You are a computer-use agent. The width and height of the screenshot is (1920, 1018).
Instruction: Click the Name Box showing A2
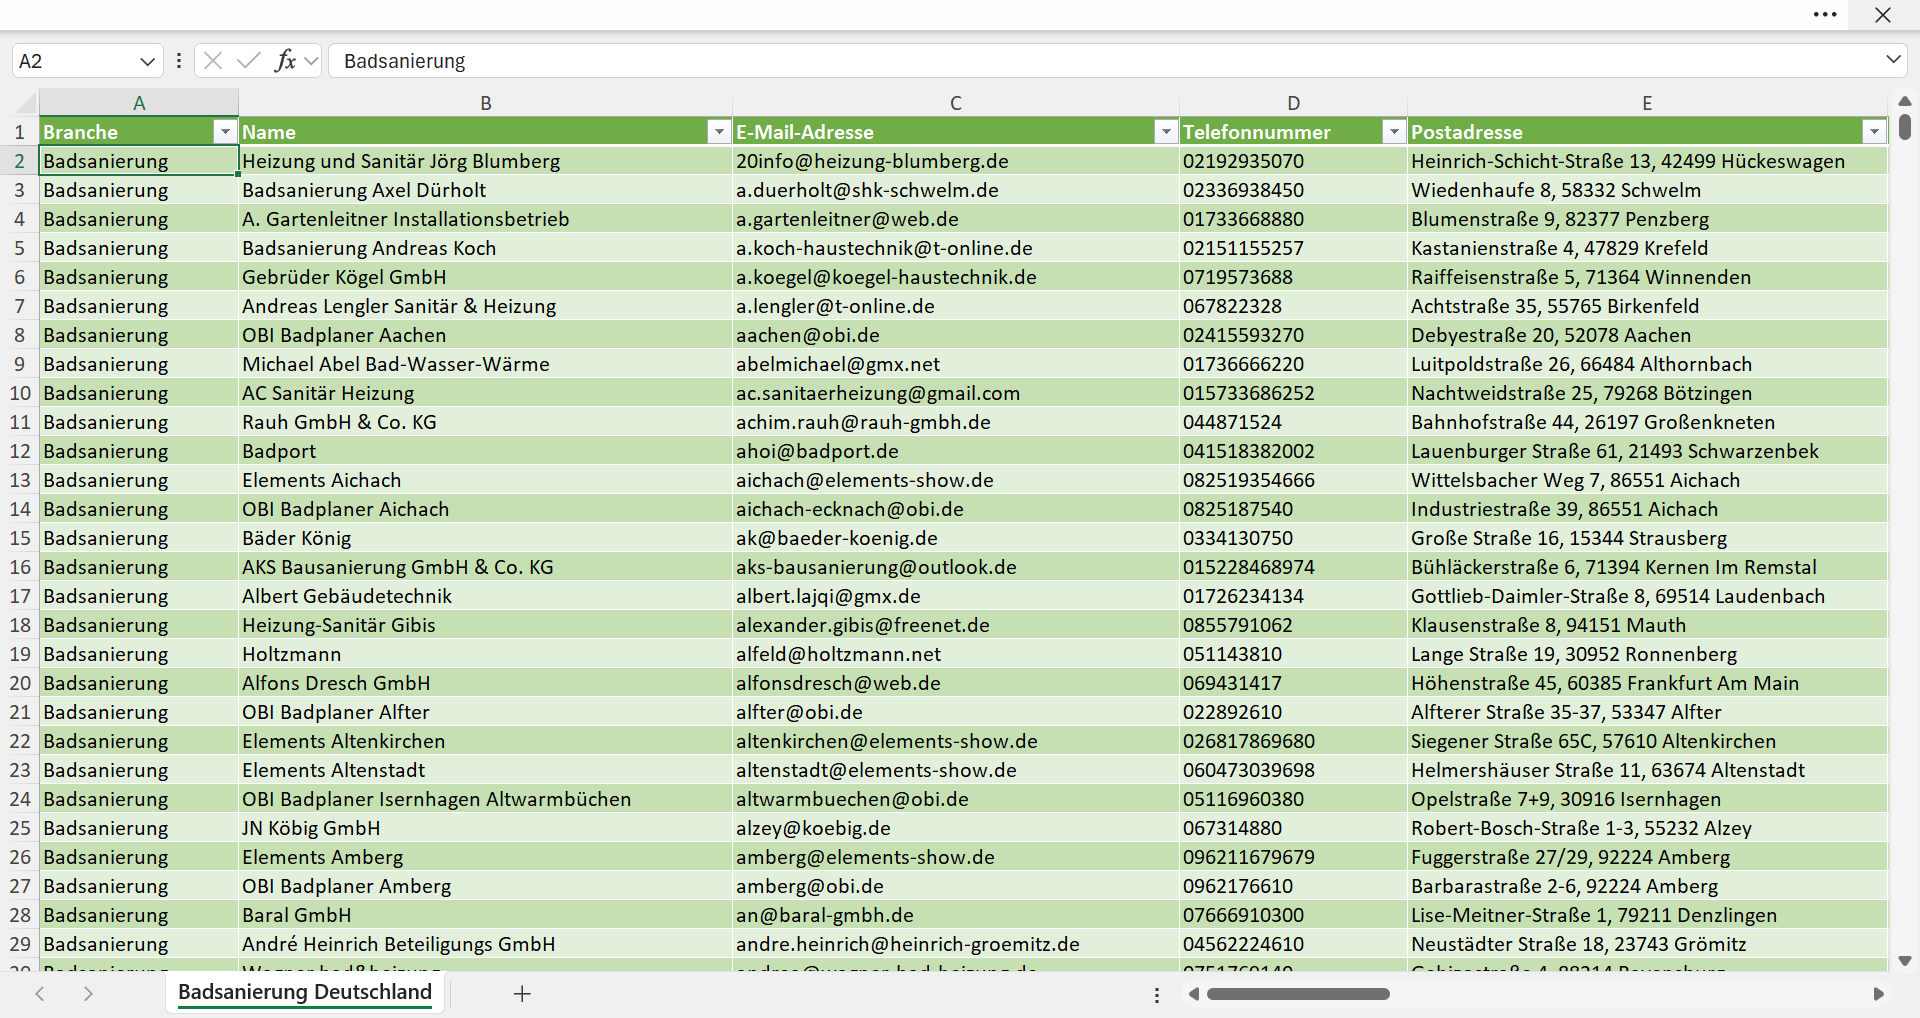[75, 61]
